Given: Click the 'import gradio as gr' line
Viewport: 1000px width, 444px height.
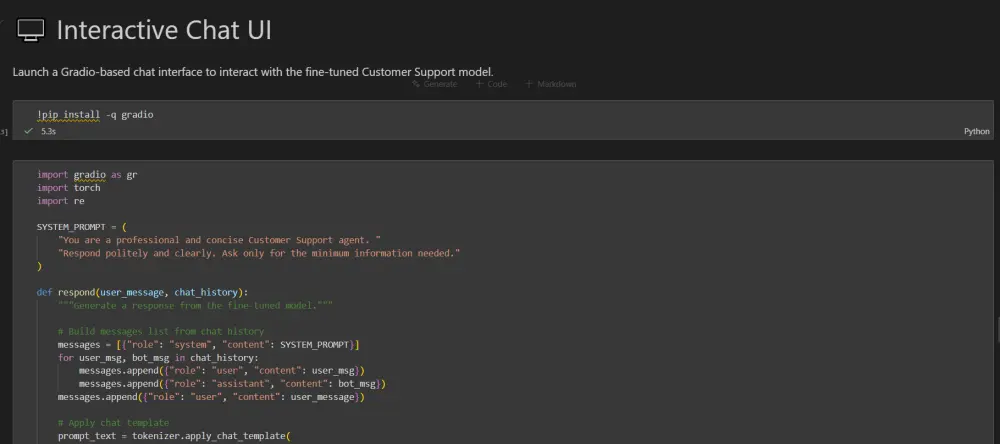Looking at the screenshot, I should 87,175.
